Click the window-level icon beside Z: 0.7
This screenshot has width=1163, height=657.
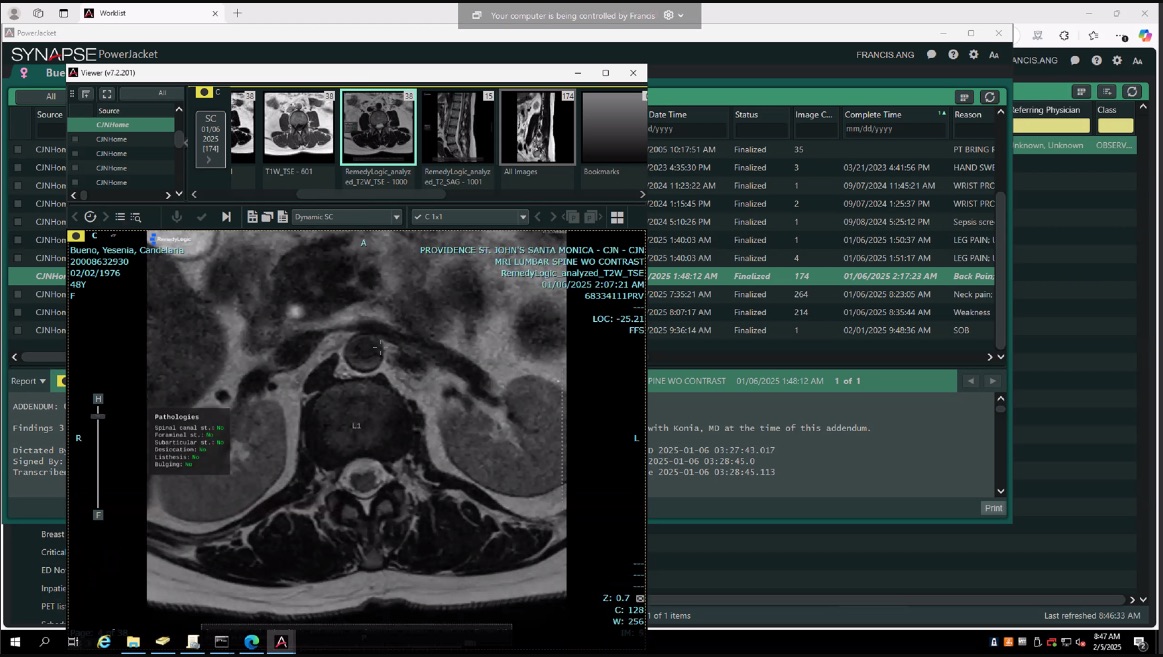point(640,598)
